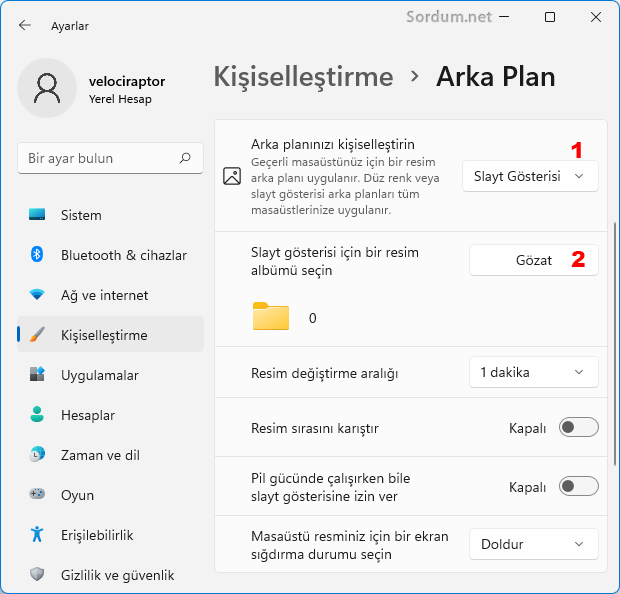Viewport: 620px width, 594px height.
Task: Select Kişiselleştirme in the sidebar
Action: coord(104,335)
